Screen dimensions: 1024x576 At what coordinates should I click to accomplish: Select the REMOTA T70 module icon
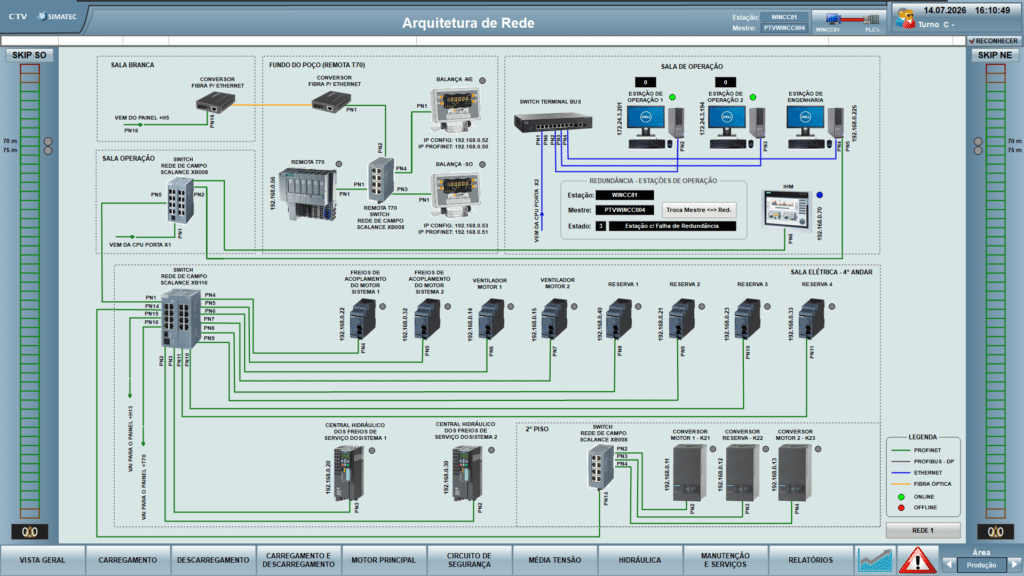[x=308, y=194]
